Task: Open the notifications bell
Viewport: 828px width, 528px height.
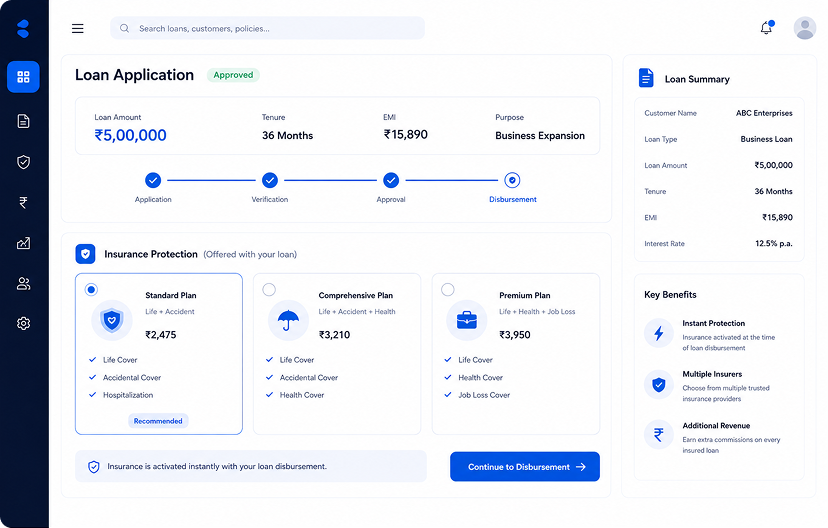Action: coord(766,27)
